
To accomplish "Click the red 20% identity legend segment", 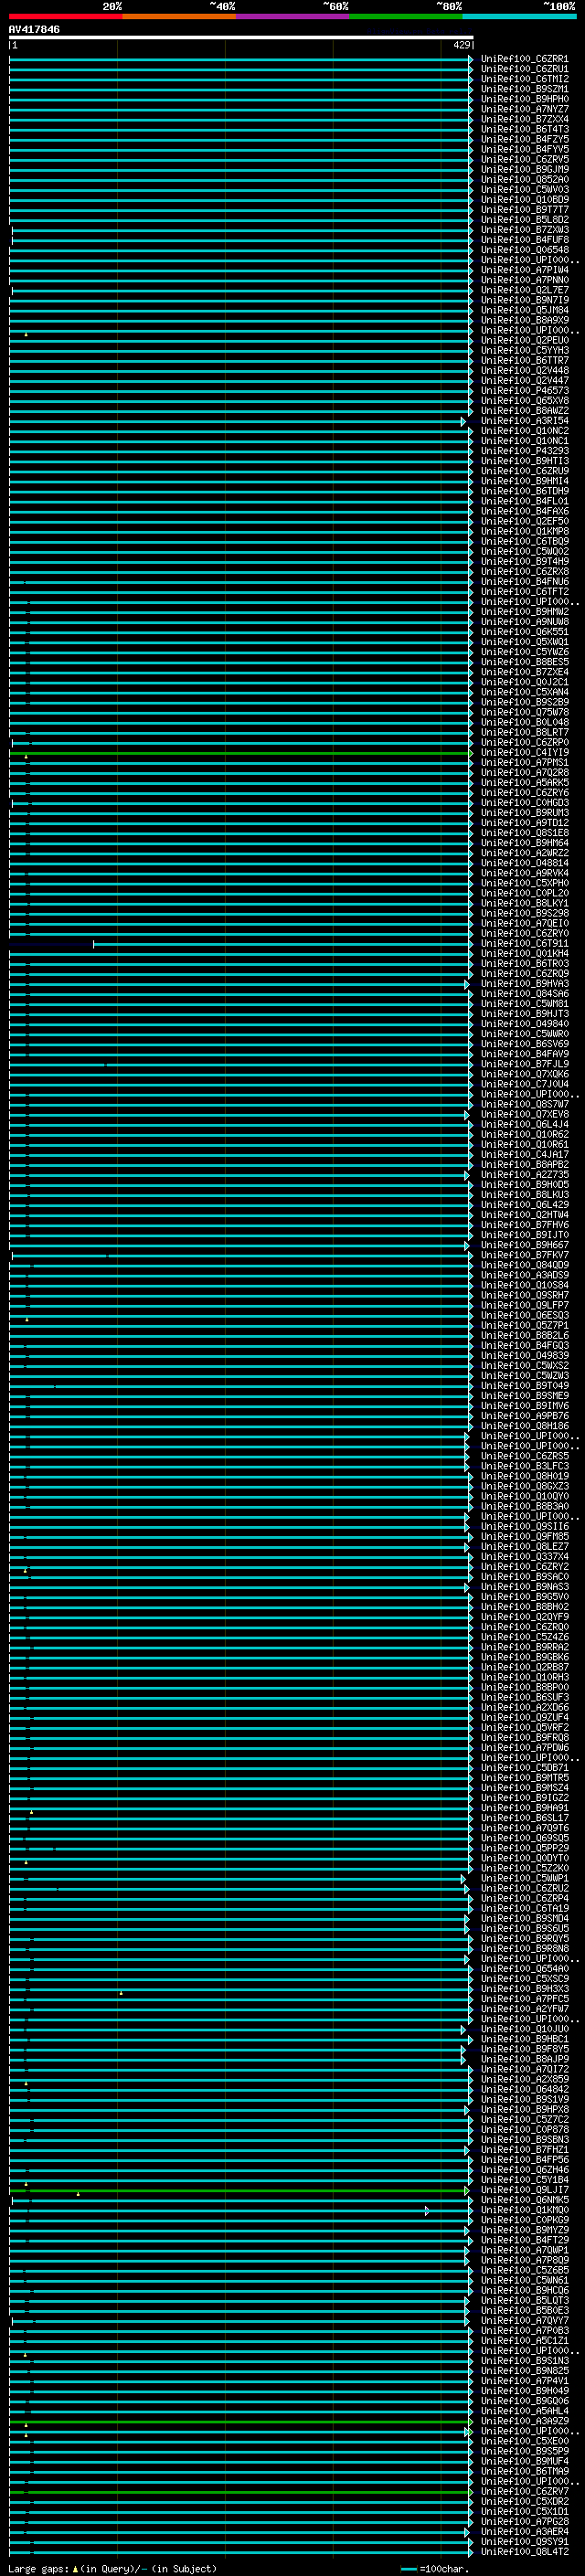I will pyautogui.click(x=65, y=16).
